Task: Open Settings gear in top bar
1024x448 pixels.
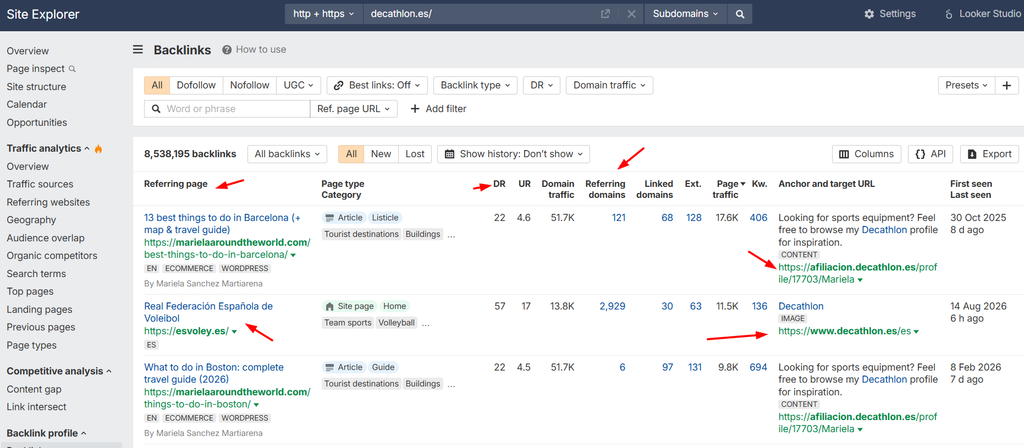Action: click(x=889, y=14)
